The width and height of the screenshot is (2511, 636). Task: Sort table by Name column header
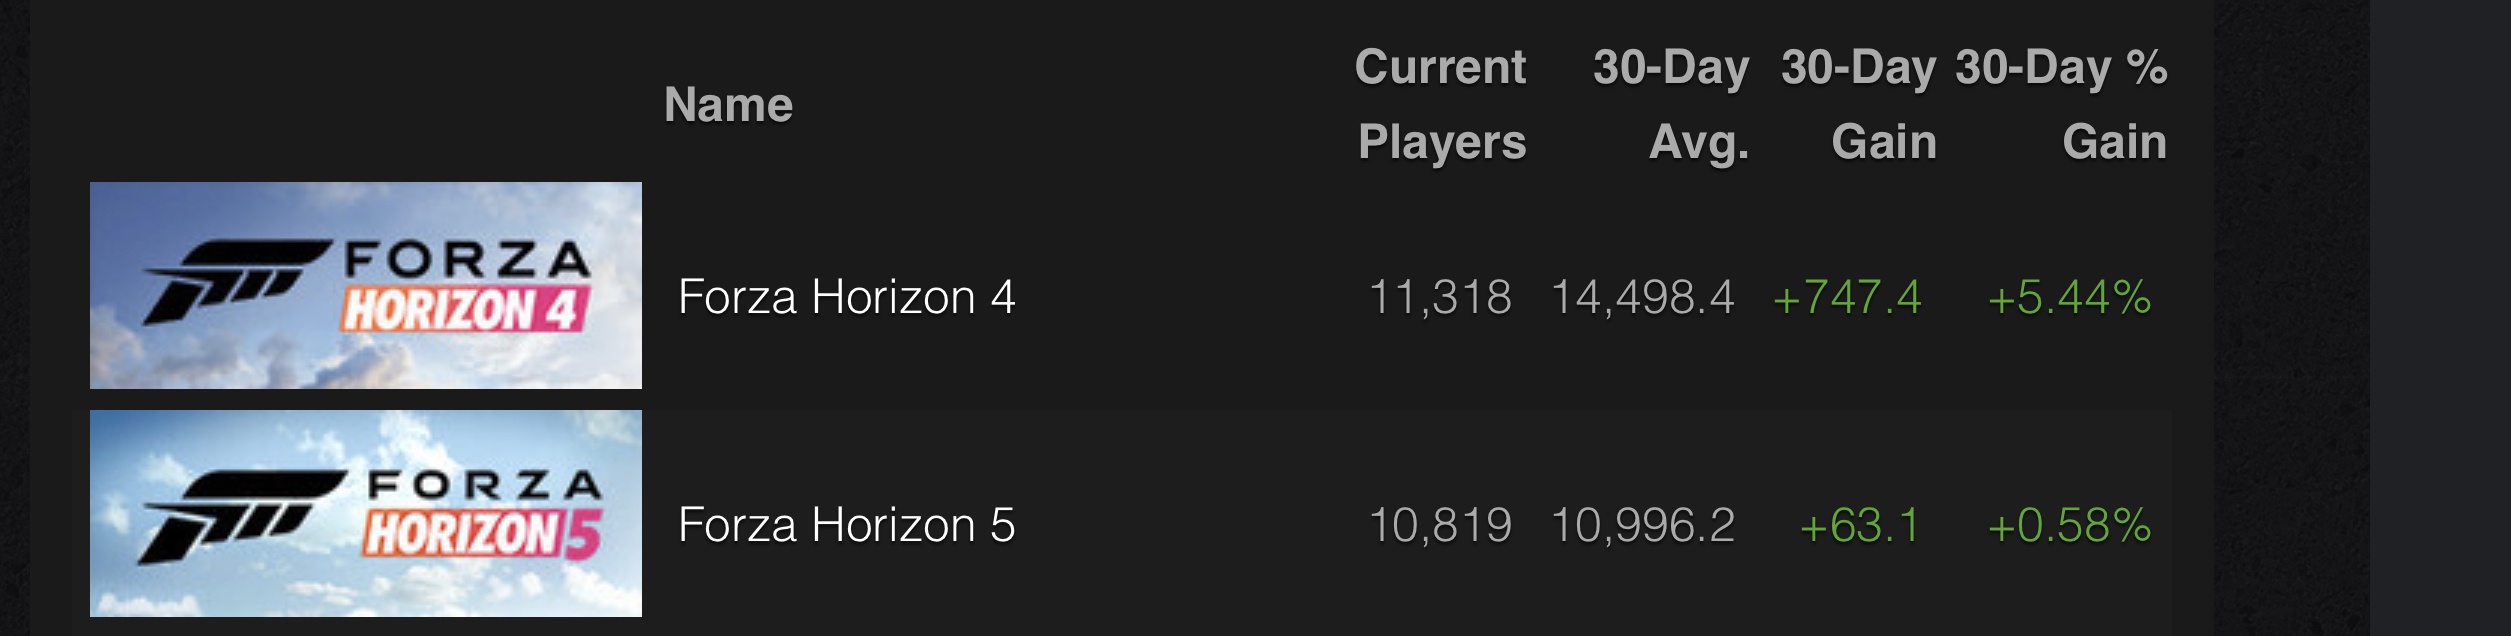[728, 105]
